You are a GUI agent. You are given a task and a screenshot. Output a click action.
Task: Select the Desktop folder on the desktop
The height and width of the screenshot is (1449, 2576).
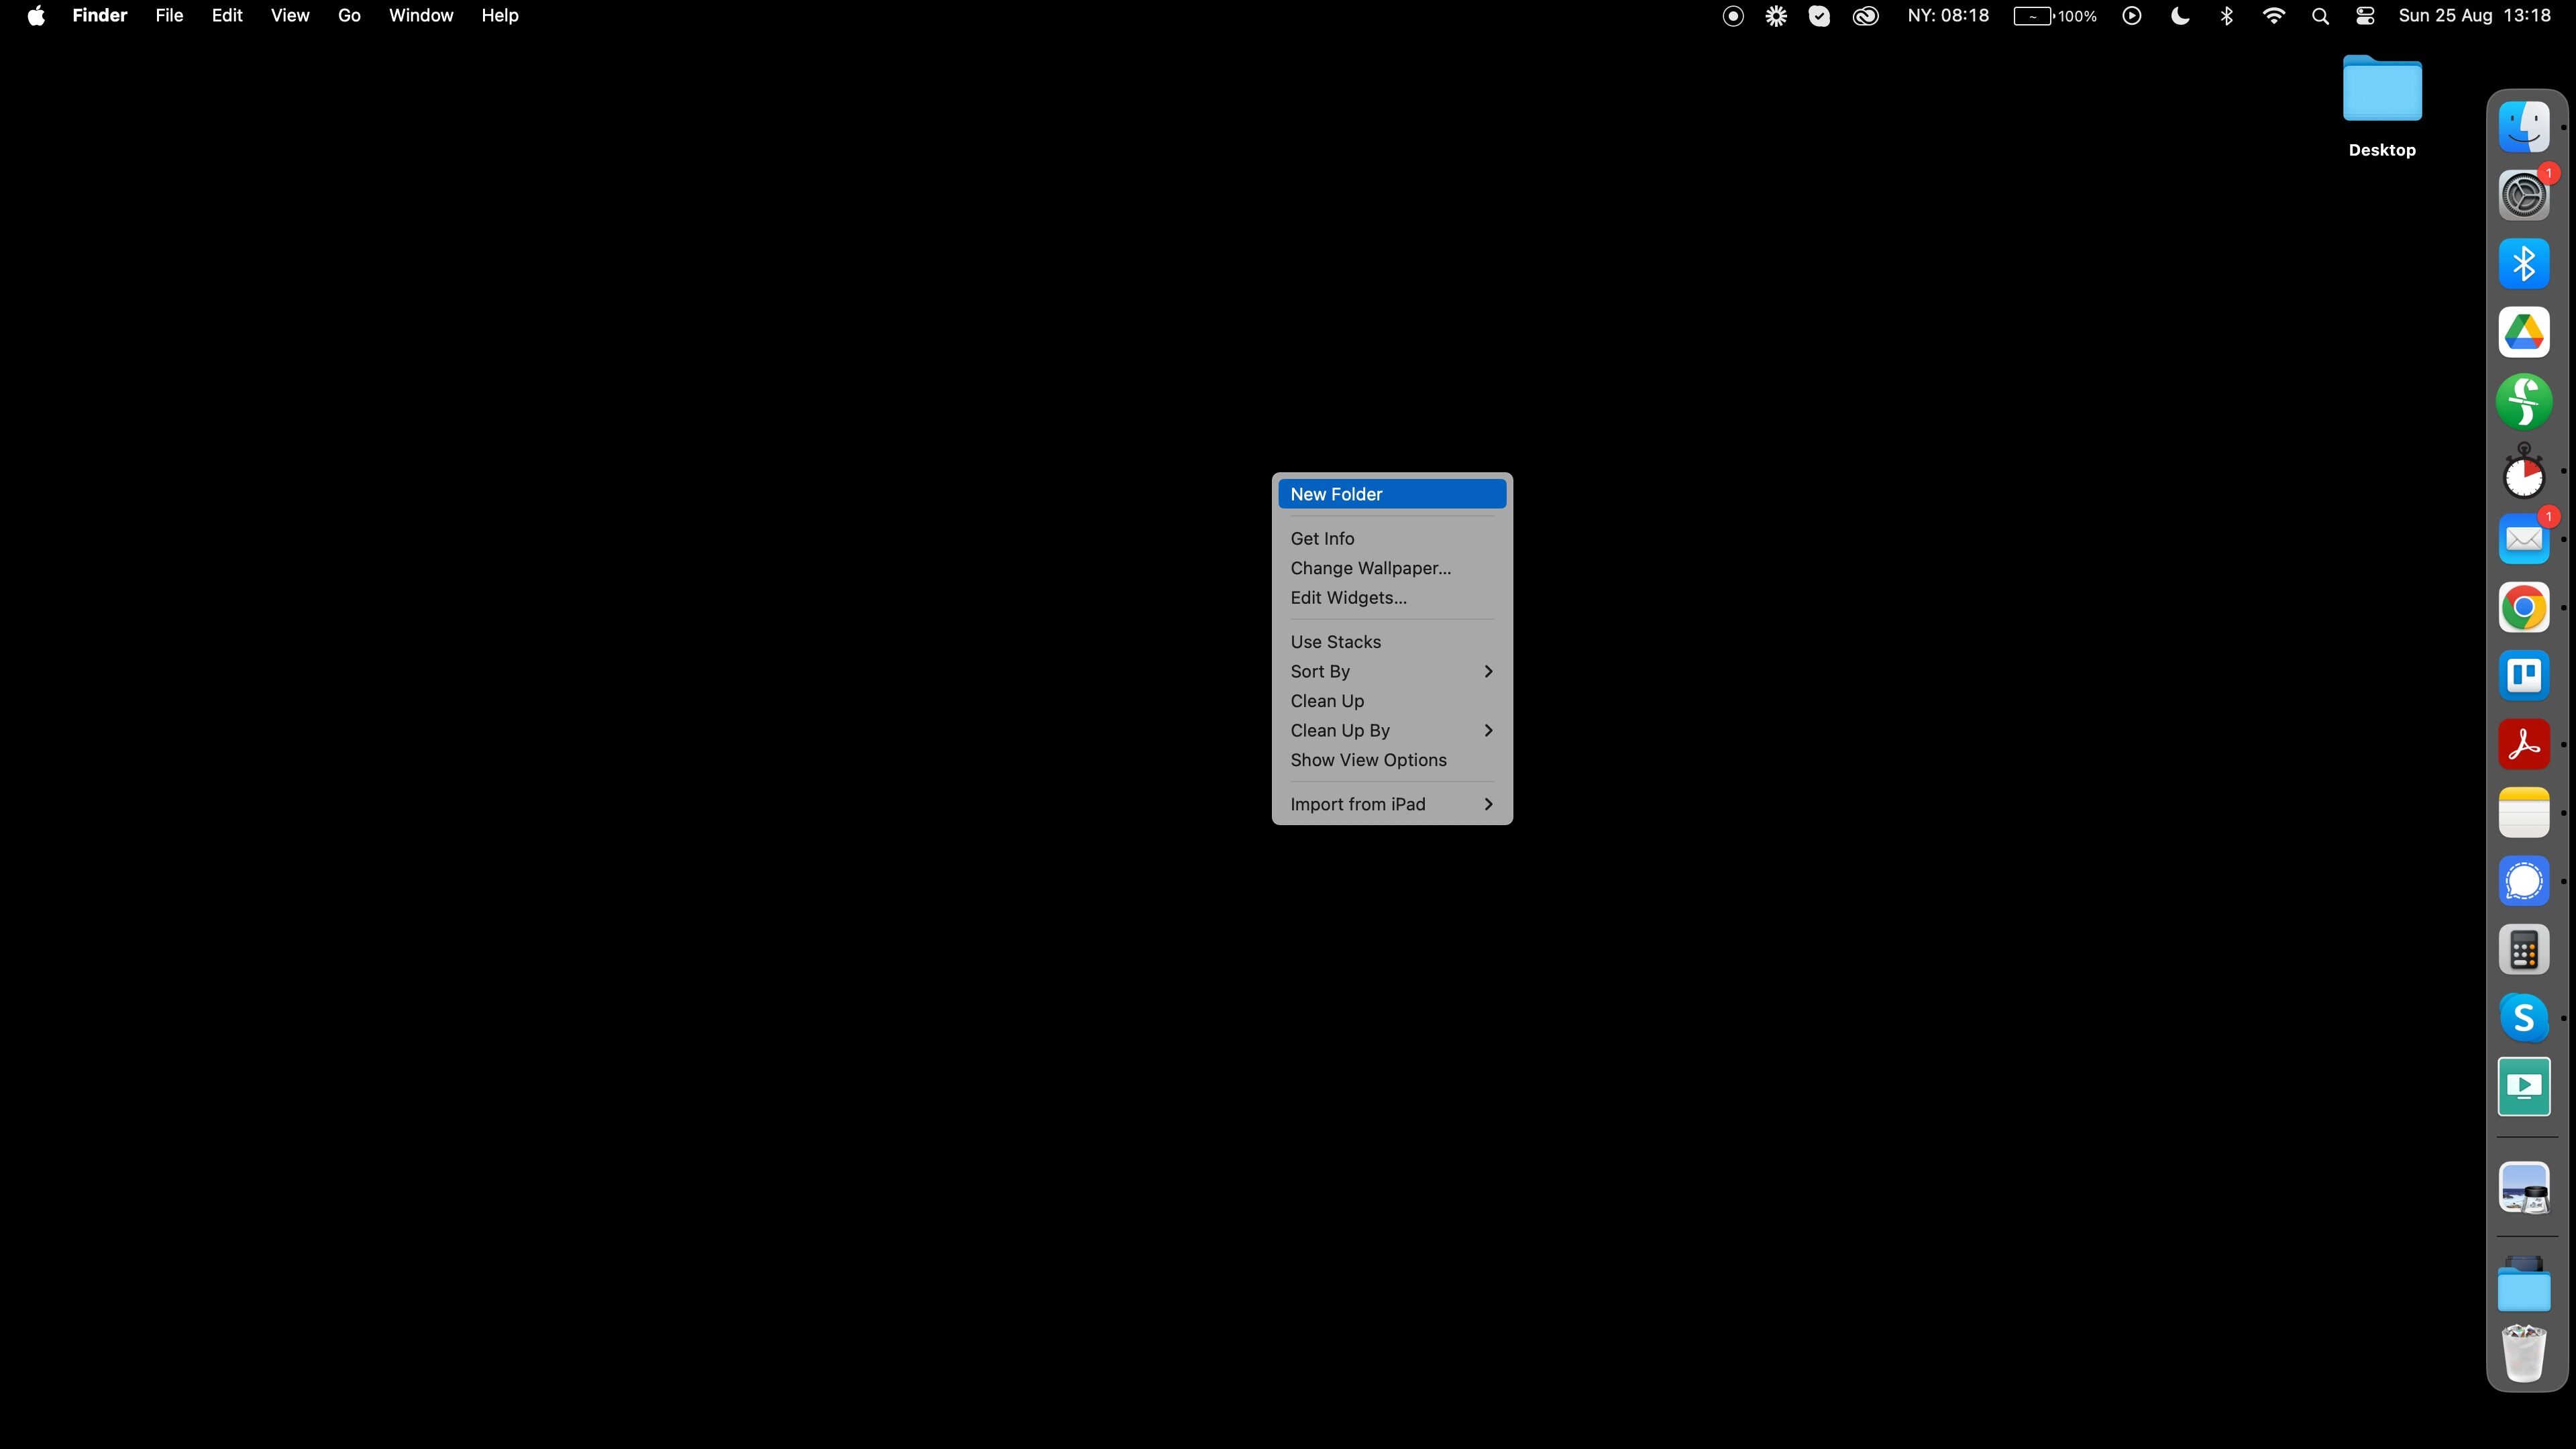2382,92
